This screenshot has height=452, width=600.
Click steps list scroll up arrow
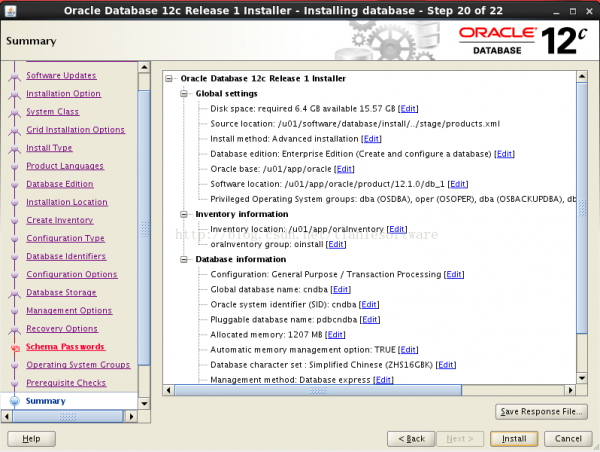[144, 67]
